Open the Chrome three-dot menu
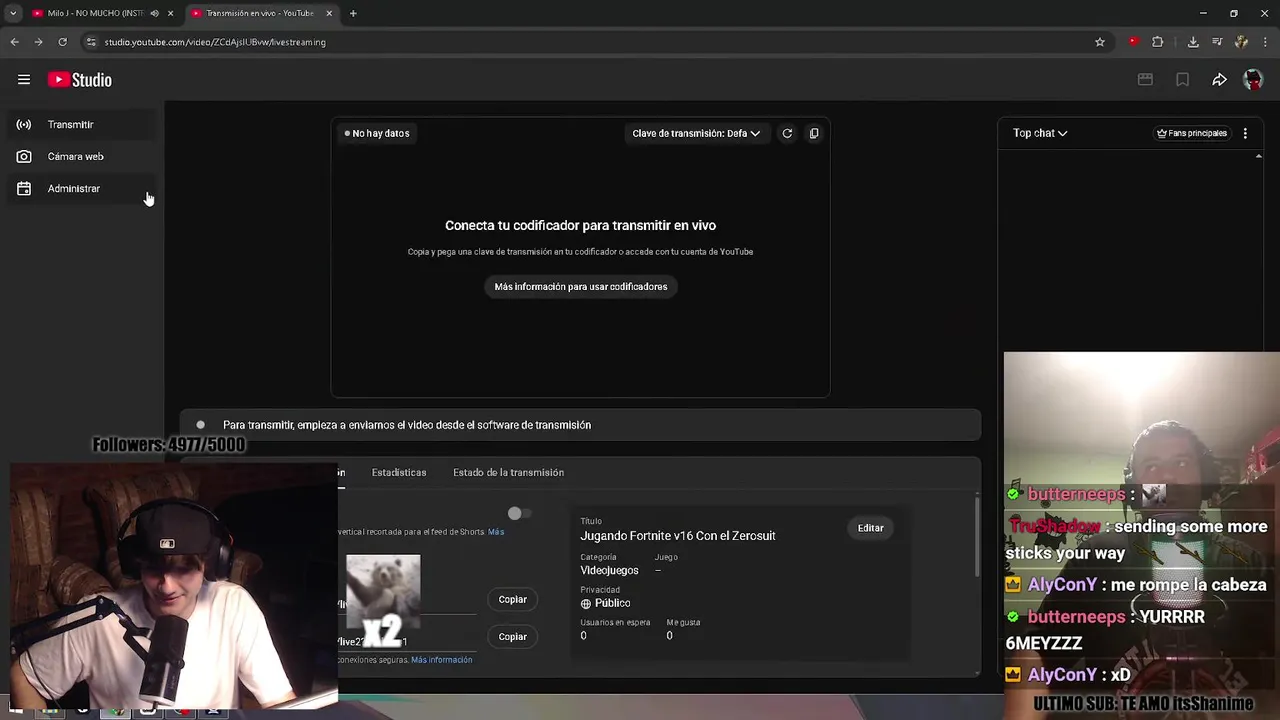 pyautogui.click(x=1265, y=42)
